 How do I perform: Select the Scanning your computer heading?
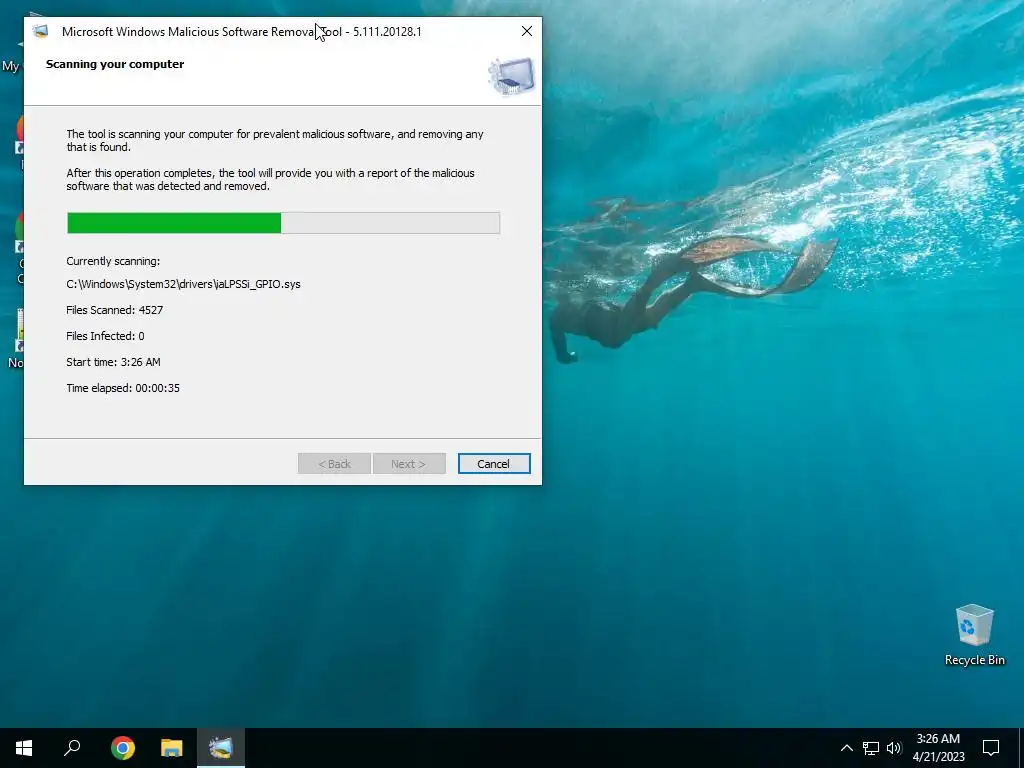(x=115, y=64)
